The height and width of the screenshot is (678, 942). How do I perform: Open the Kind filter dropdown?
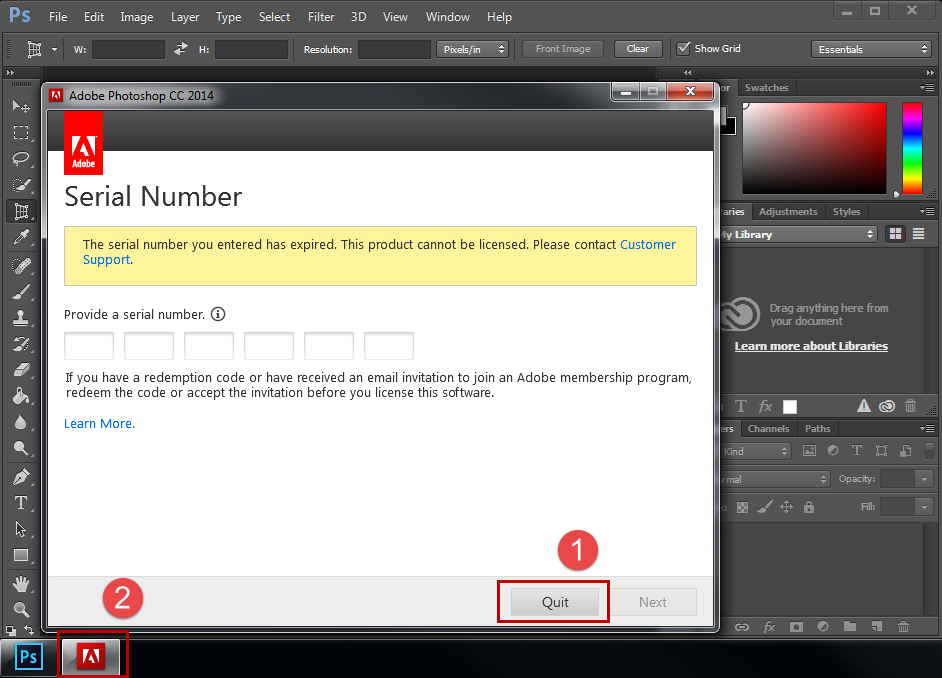pos(756,451)
